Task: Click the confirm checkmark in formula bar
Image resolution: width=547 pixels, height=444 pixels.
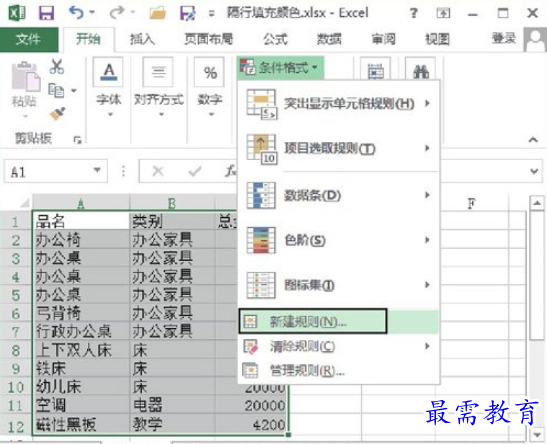Action: [195, 171]
